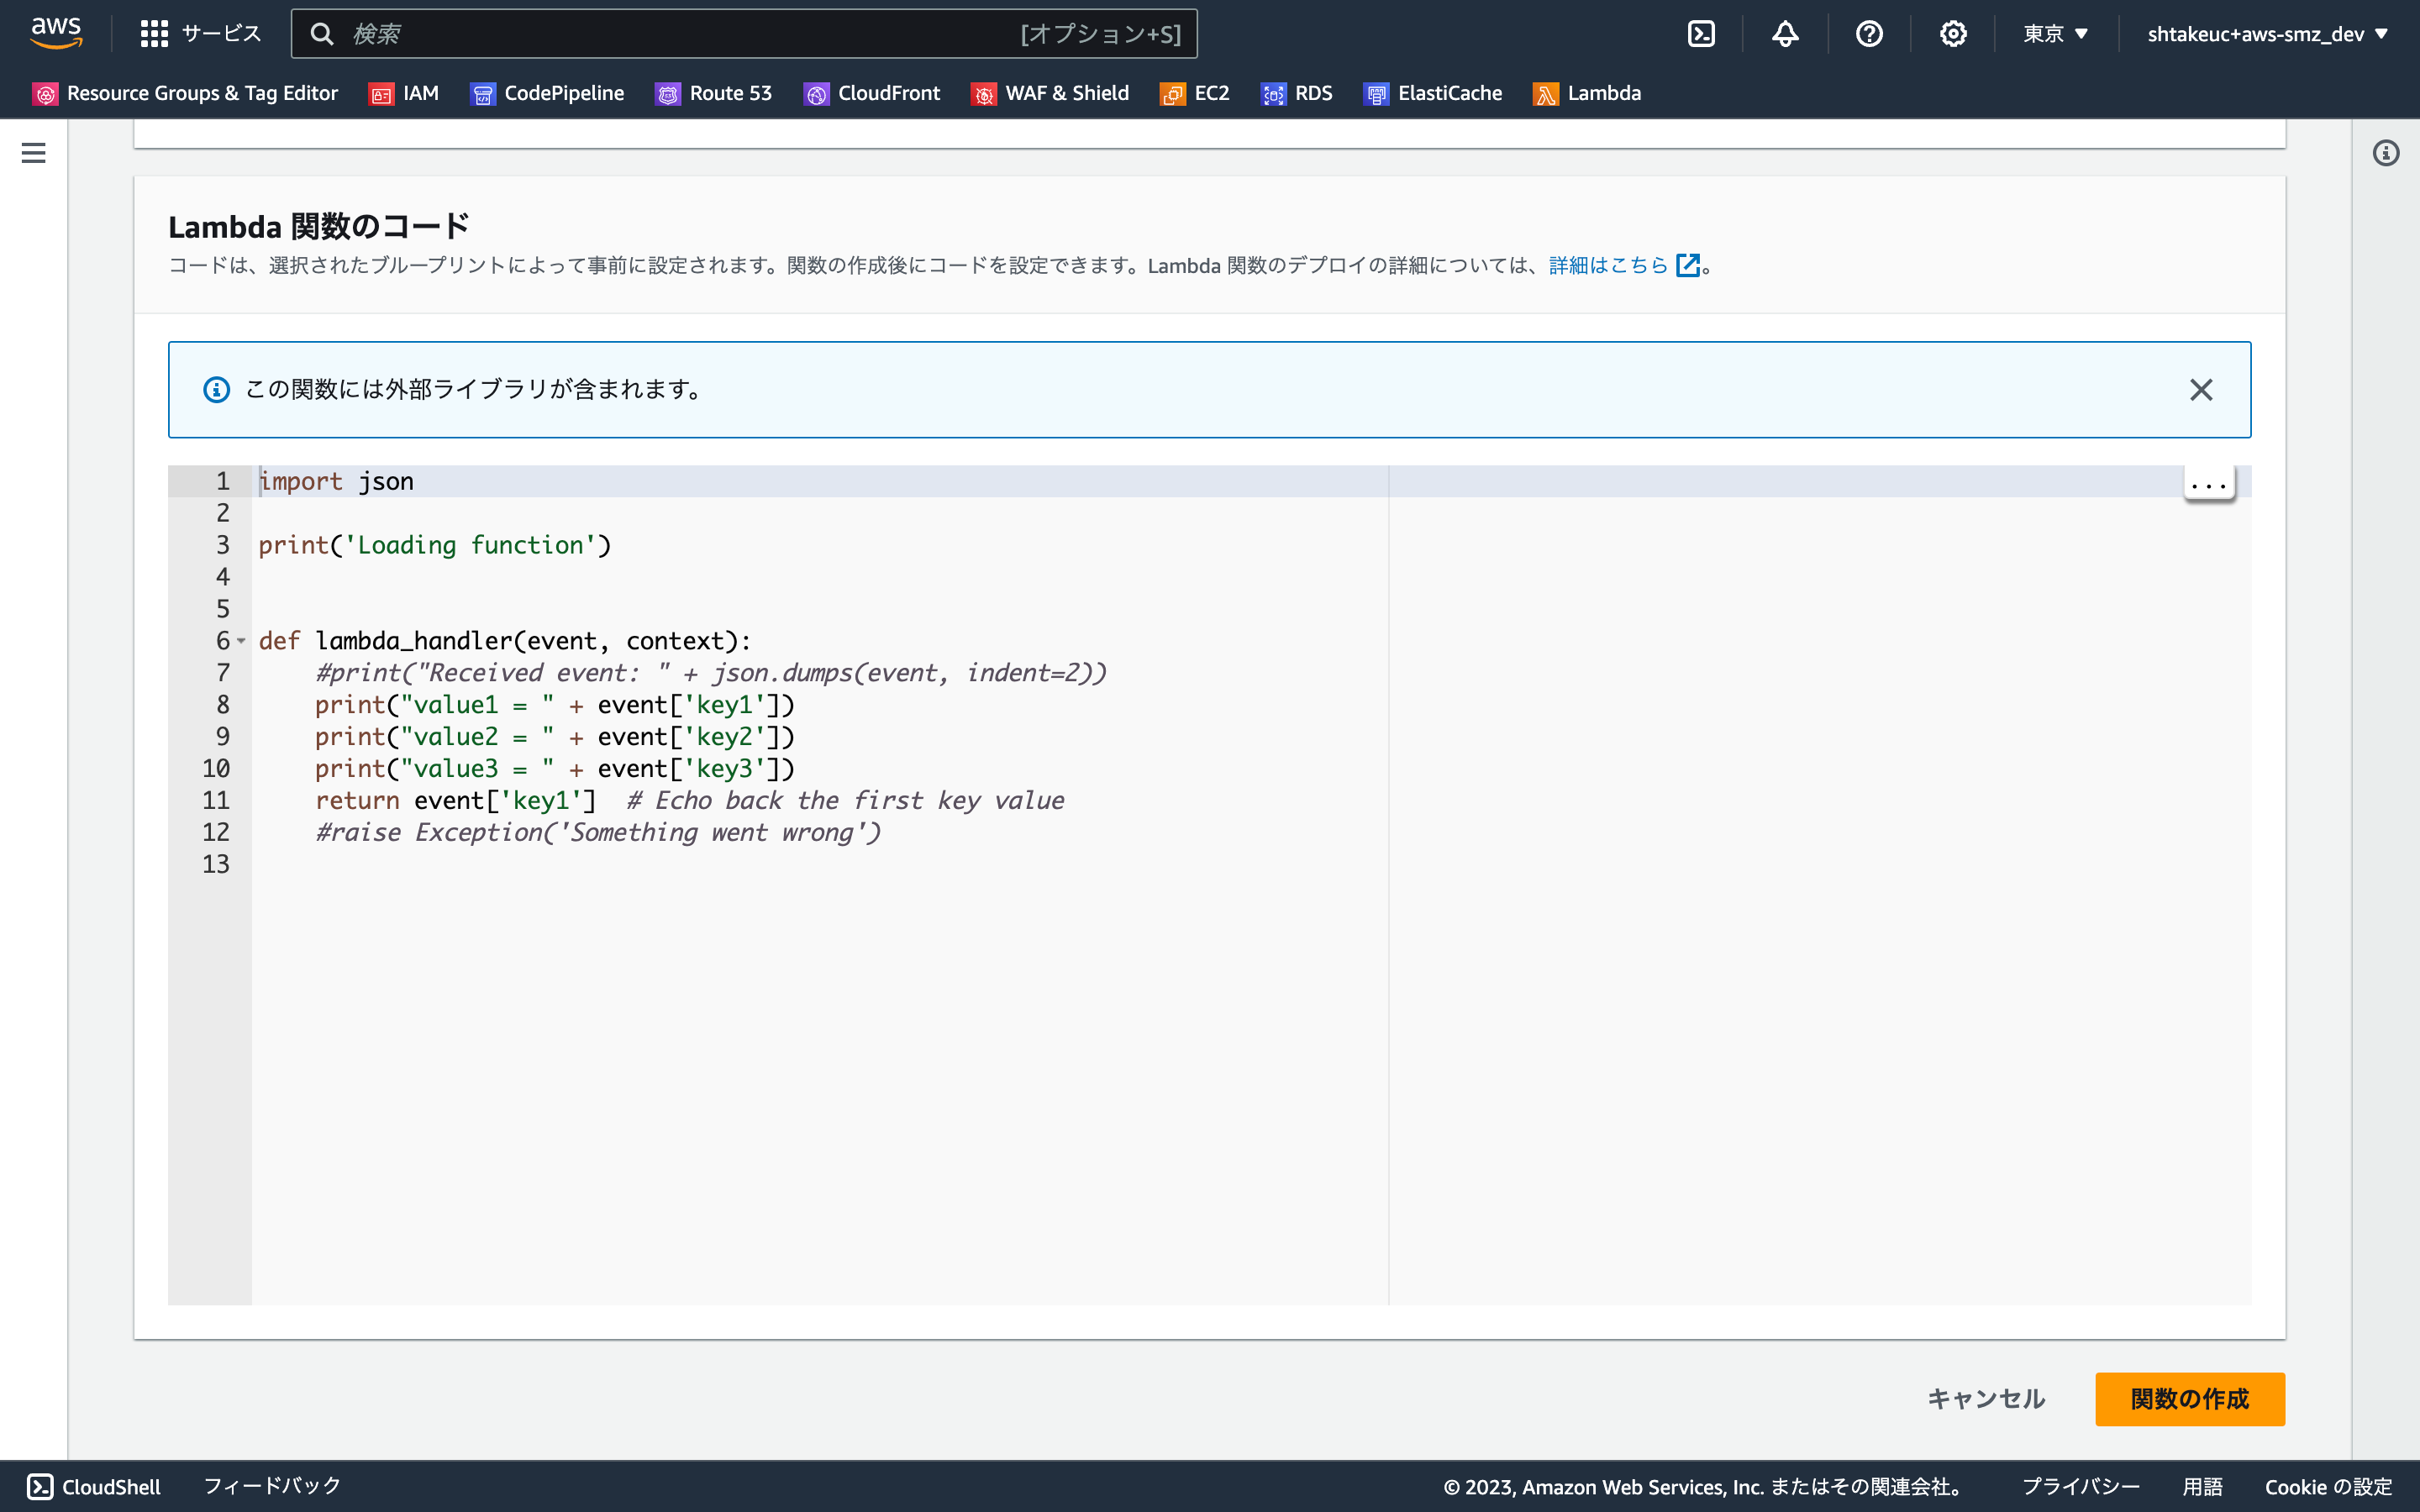Screen dimensions: 2420x1512
Task: Click the Route 53 favorite icon
Action: point(668,94)
